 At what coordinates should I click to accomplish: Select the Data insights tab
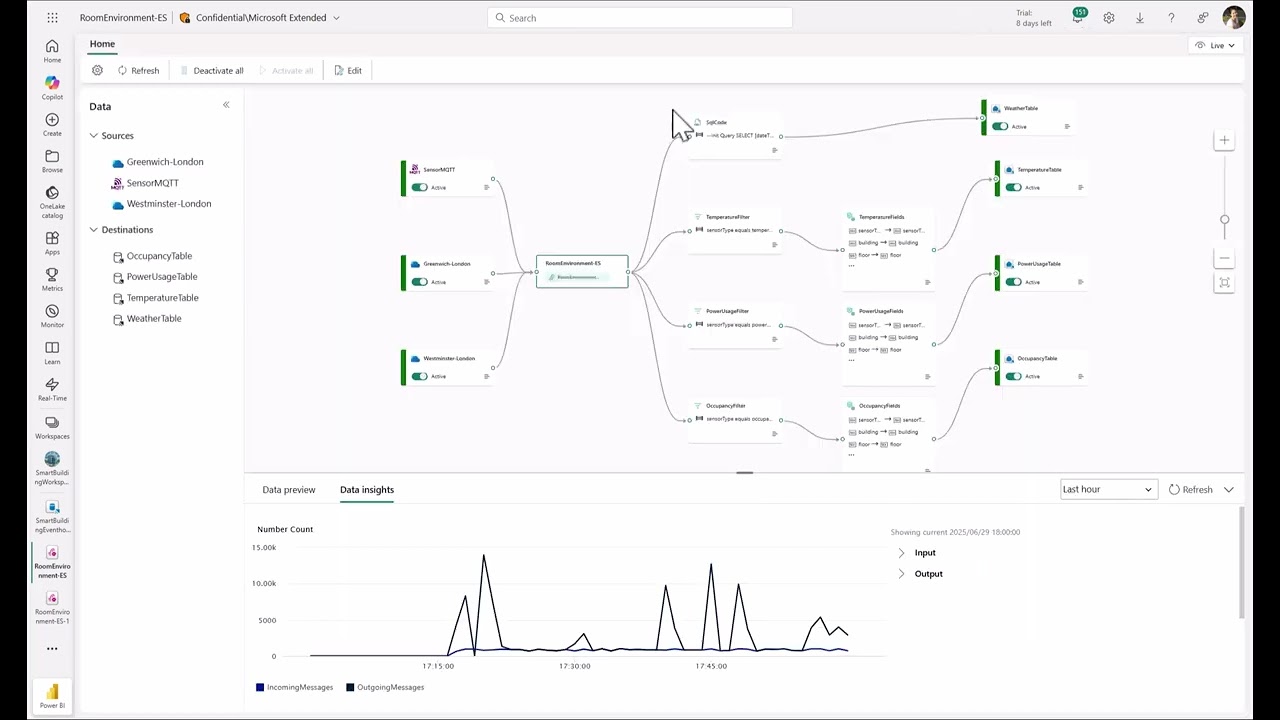pyautogui.click(x=367, y=490)
